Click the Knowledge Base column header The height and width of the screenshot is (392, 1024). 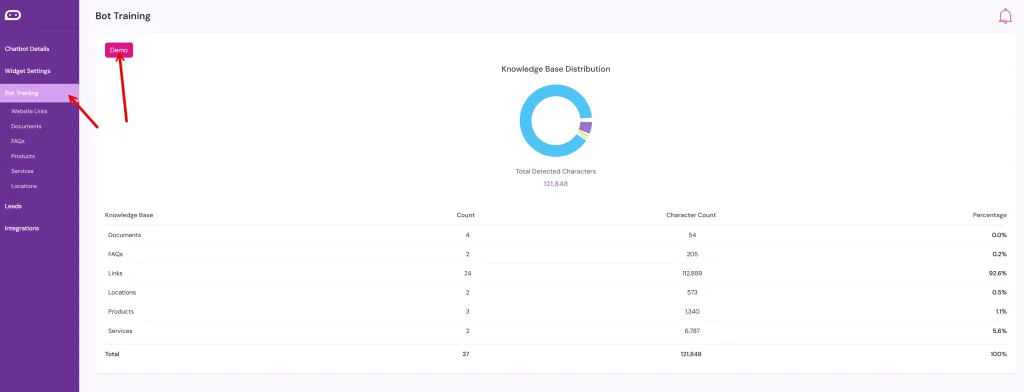coord(129,215)
